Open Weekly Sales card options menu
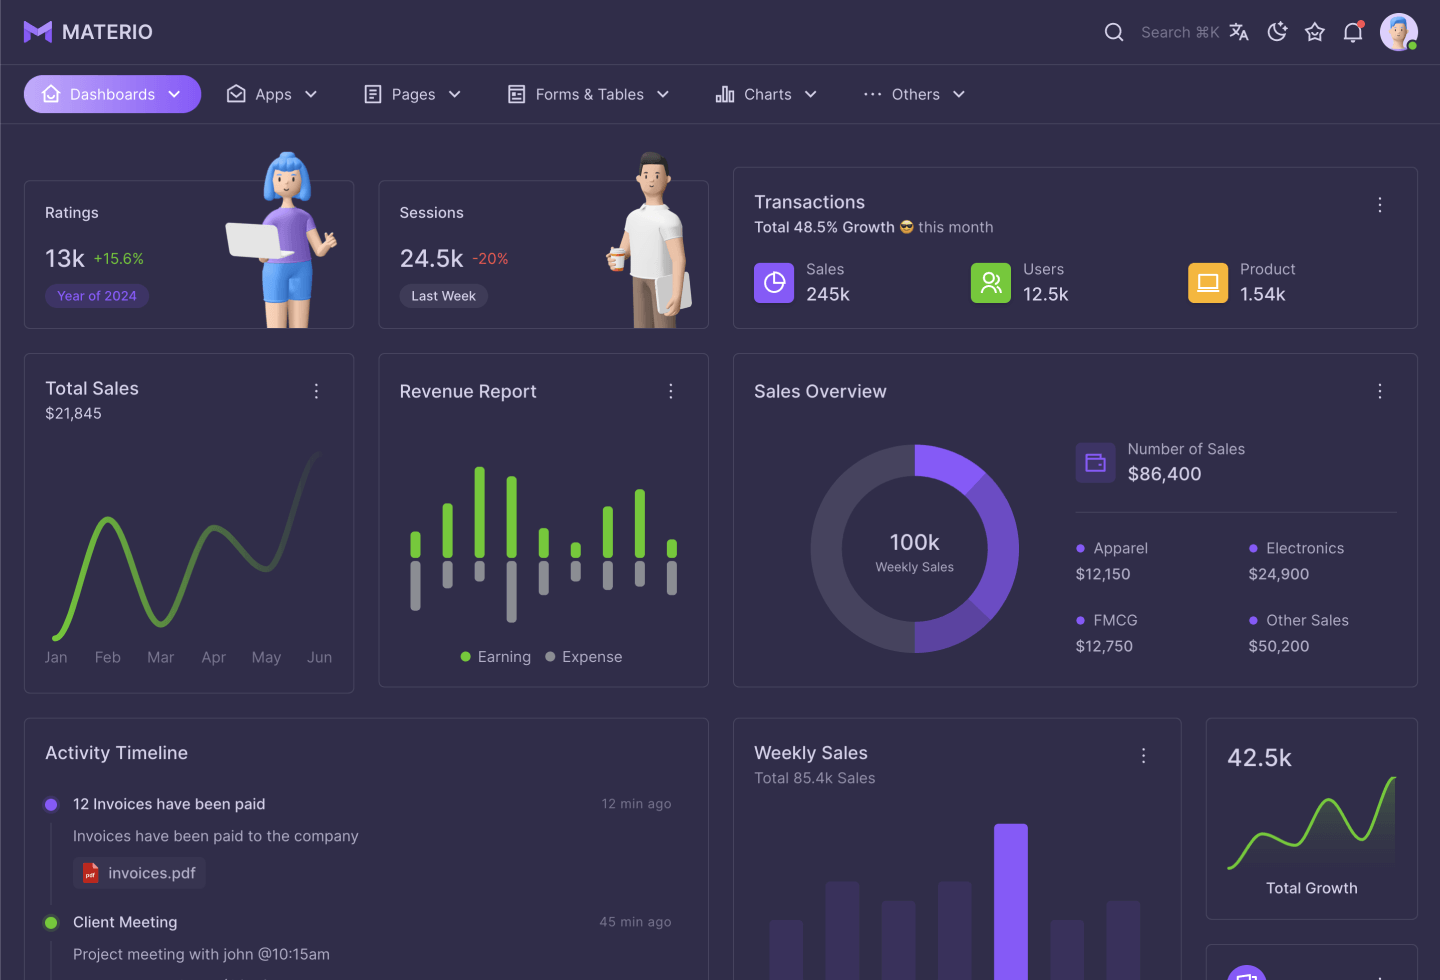Image resolution: width=1440 pixels, height=980 pixels. click(x=1144, y=756)
